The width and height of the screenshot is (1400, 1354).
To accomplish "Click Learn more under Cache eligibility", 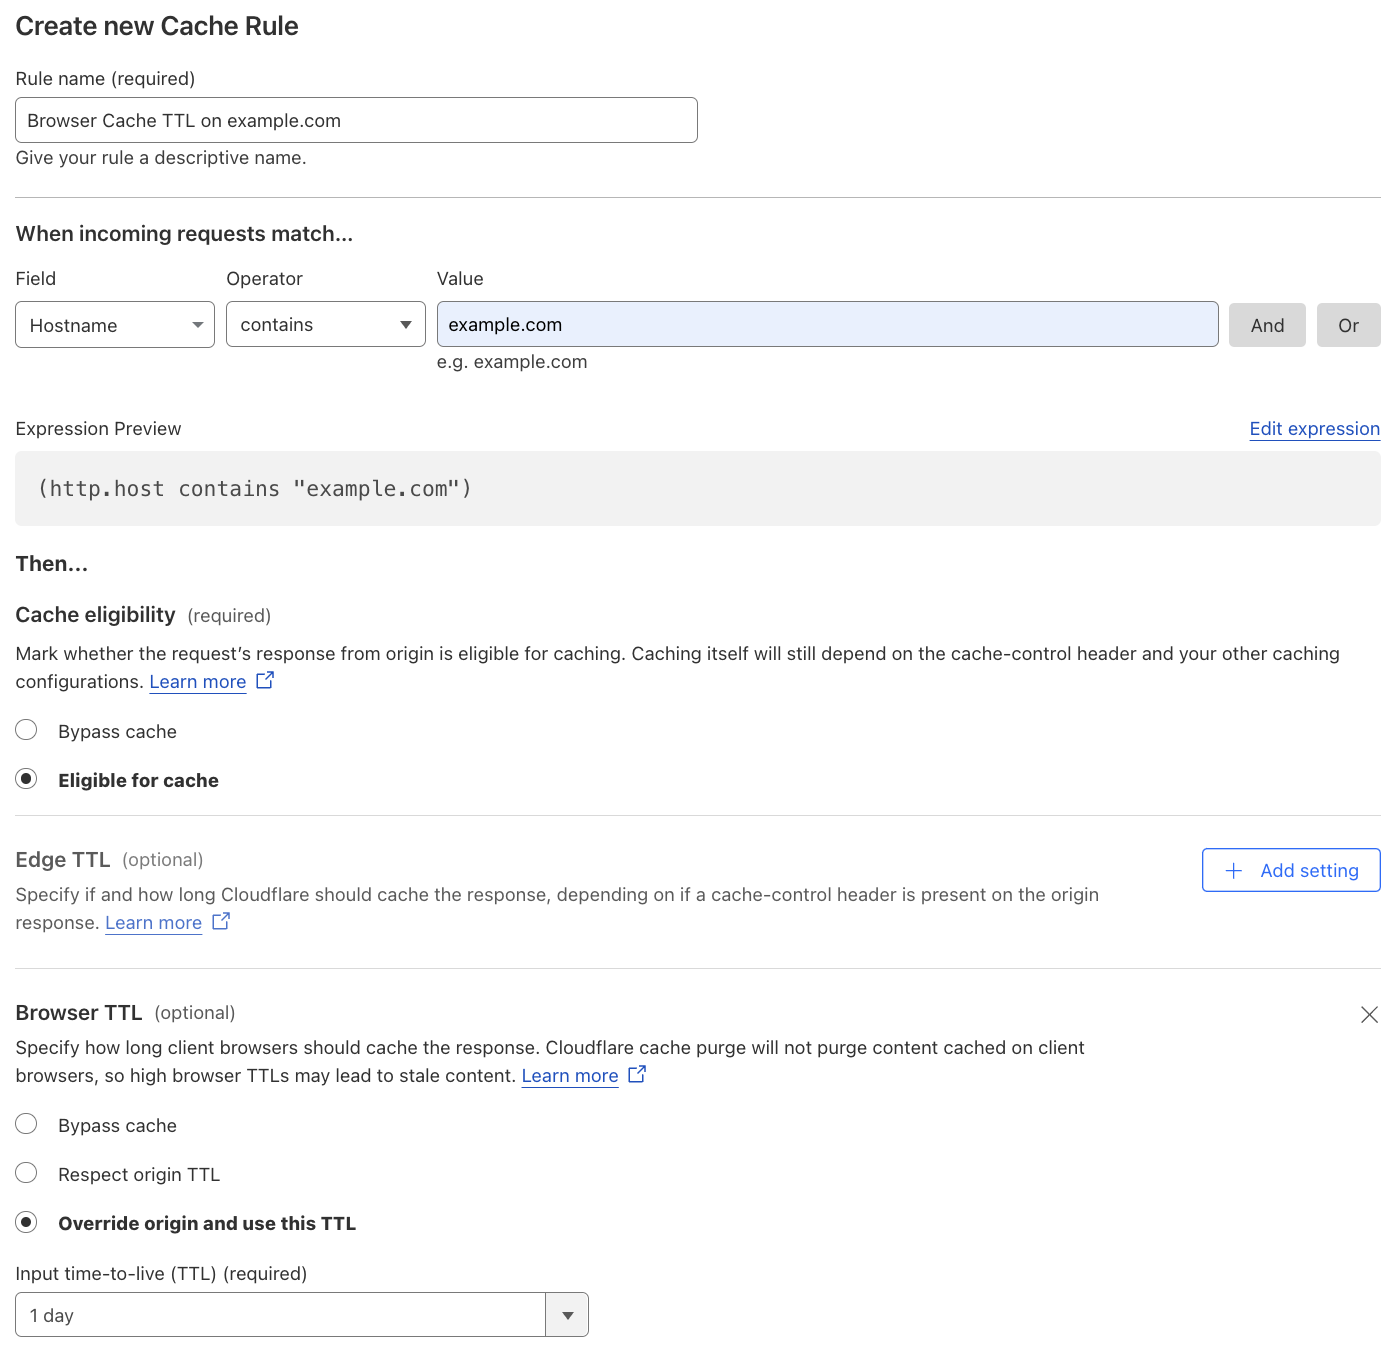I will coord(197,681).
